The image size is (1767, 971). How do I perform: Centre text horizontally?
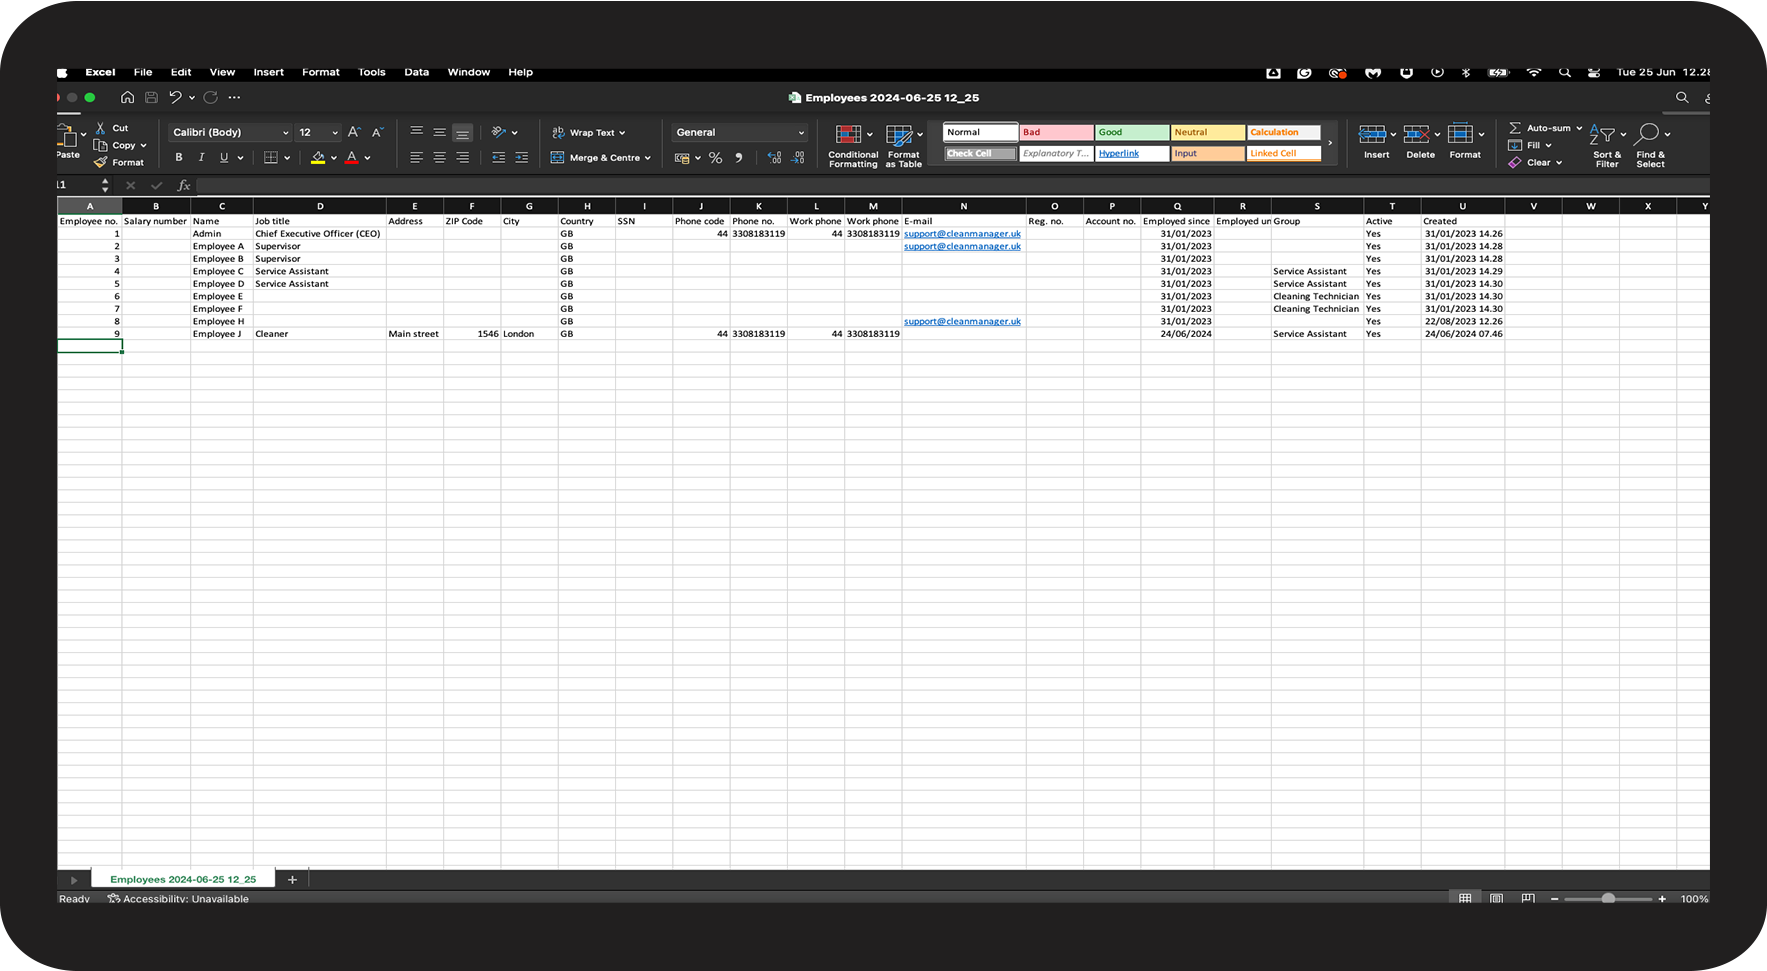(439, 158)
